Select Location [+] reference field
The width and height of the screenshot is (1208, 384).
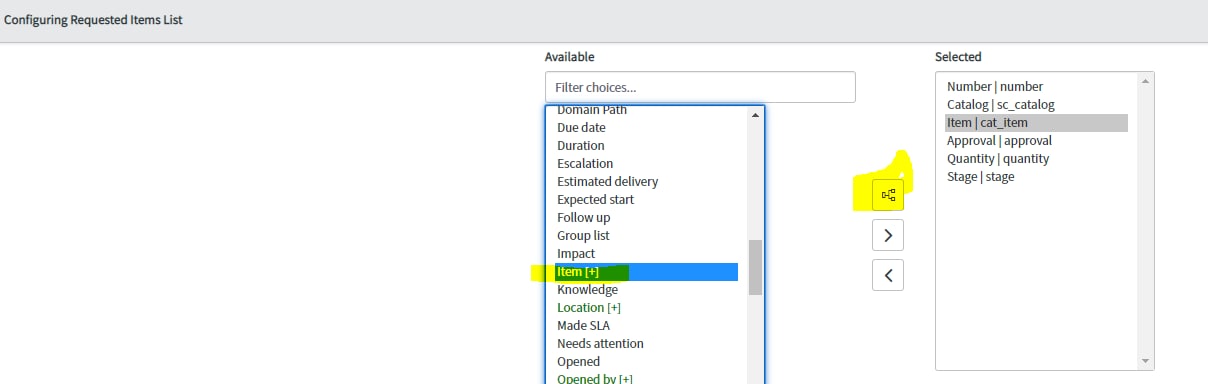pos(647,308)
